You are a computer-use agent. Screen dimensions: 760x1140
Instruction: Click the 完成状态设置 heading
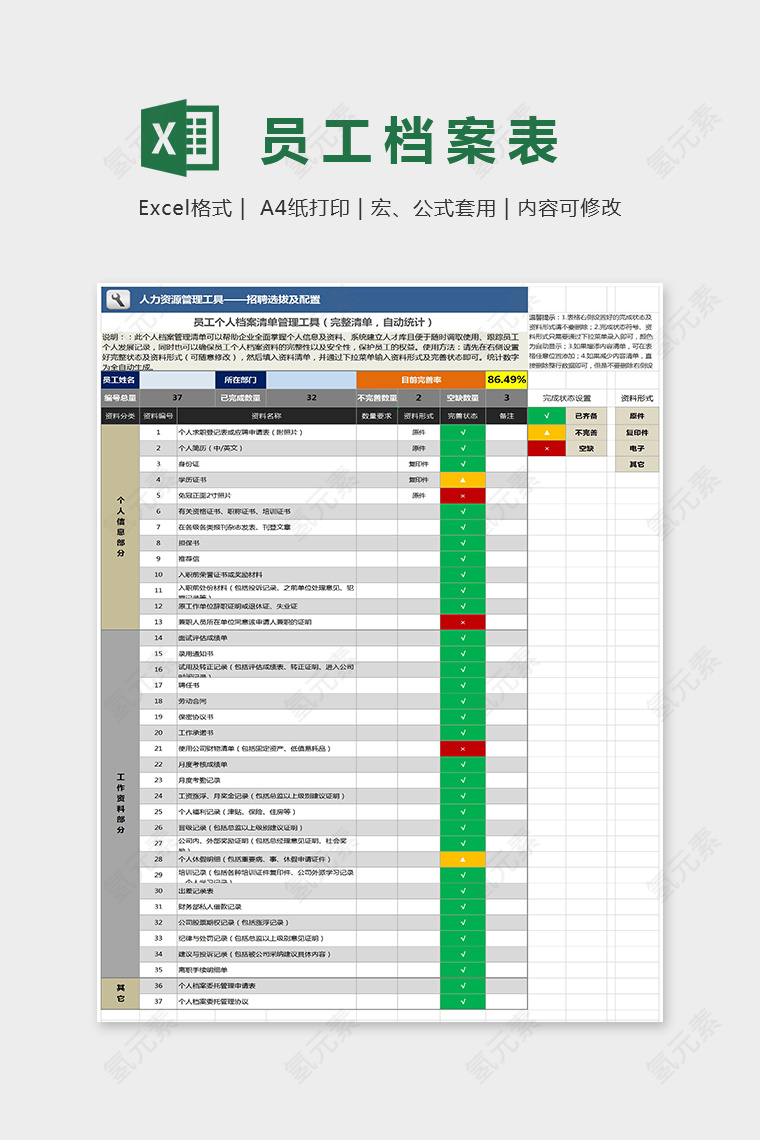567,398
